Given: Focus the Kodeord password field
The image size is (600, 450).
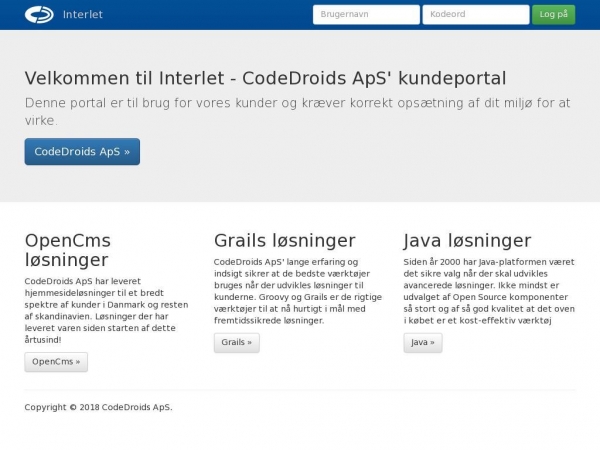Looking at the screenshot, I should (476, 15).
